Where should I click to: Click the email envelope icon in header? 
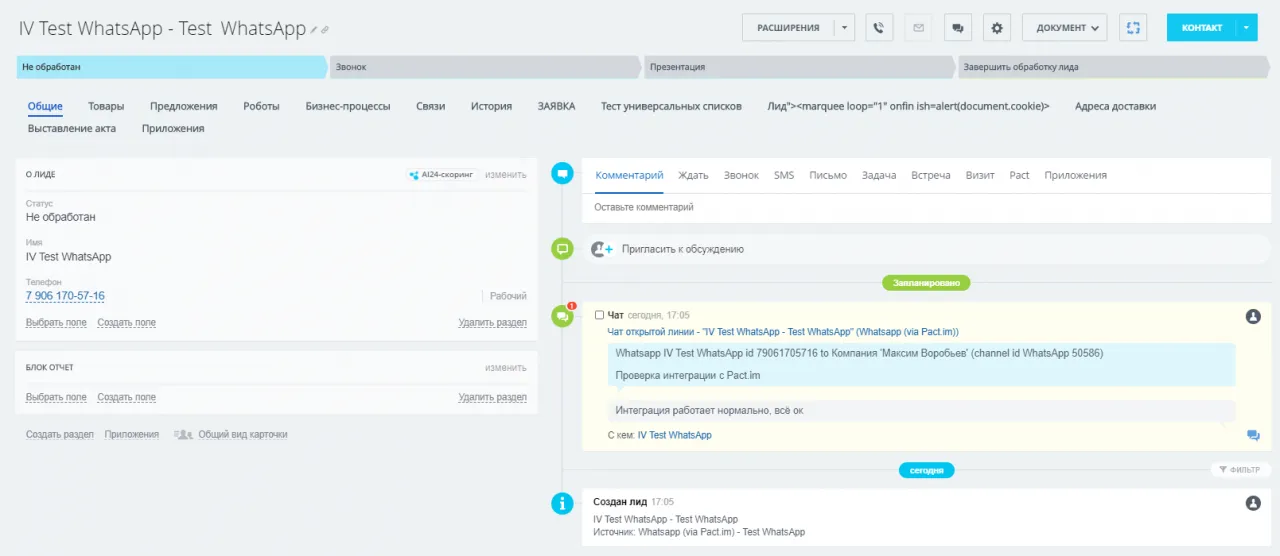918,28
